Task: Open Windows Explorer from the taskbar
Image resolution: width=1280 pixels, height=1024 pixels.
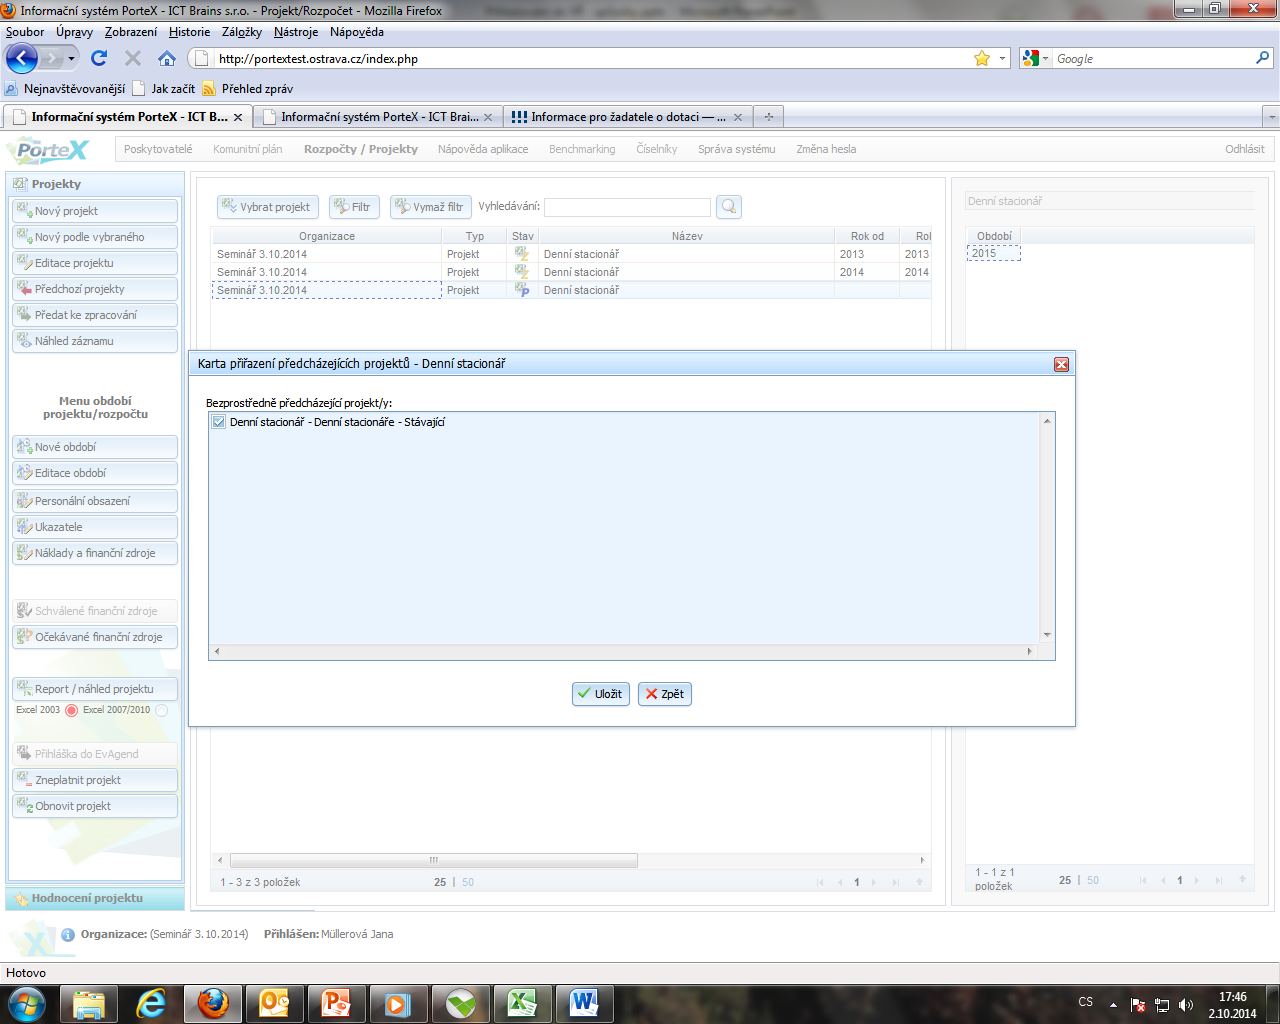Action: tap(89, 1002)
